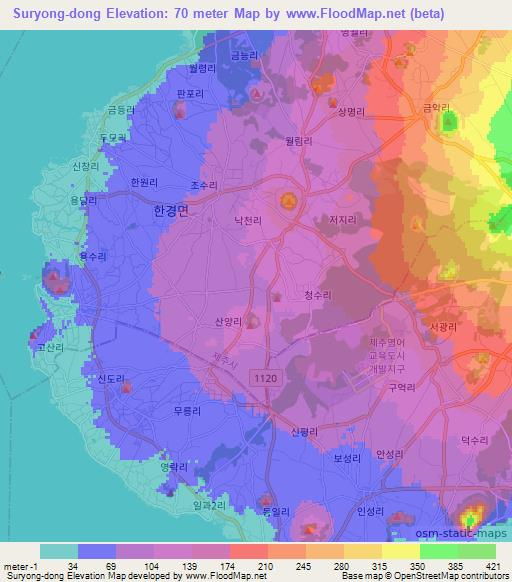Click the 월림리 place label
The width and height of the screenshot is (512, 582).
click(299, 141)
